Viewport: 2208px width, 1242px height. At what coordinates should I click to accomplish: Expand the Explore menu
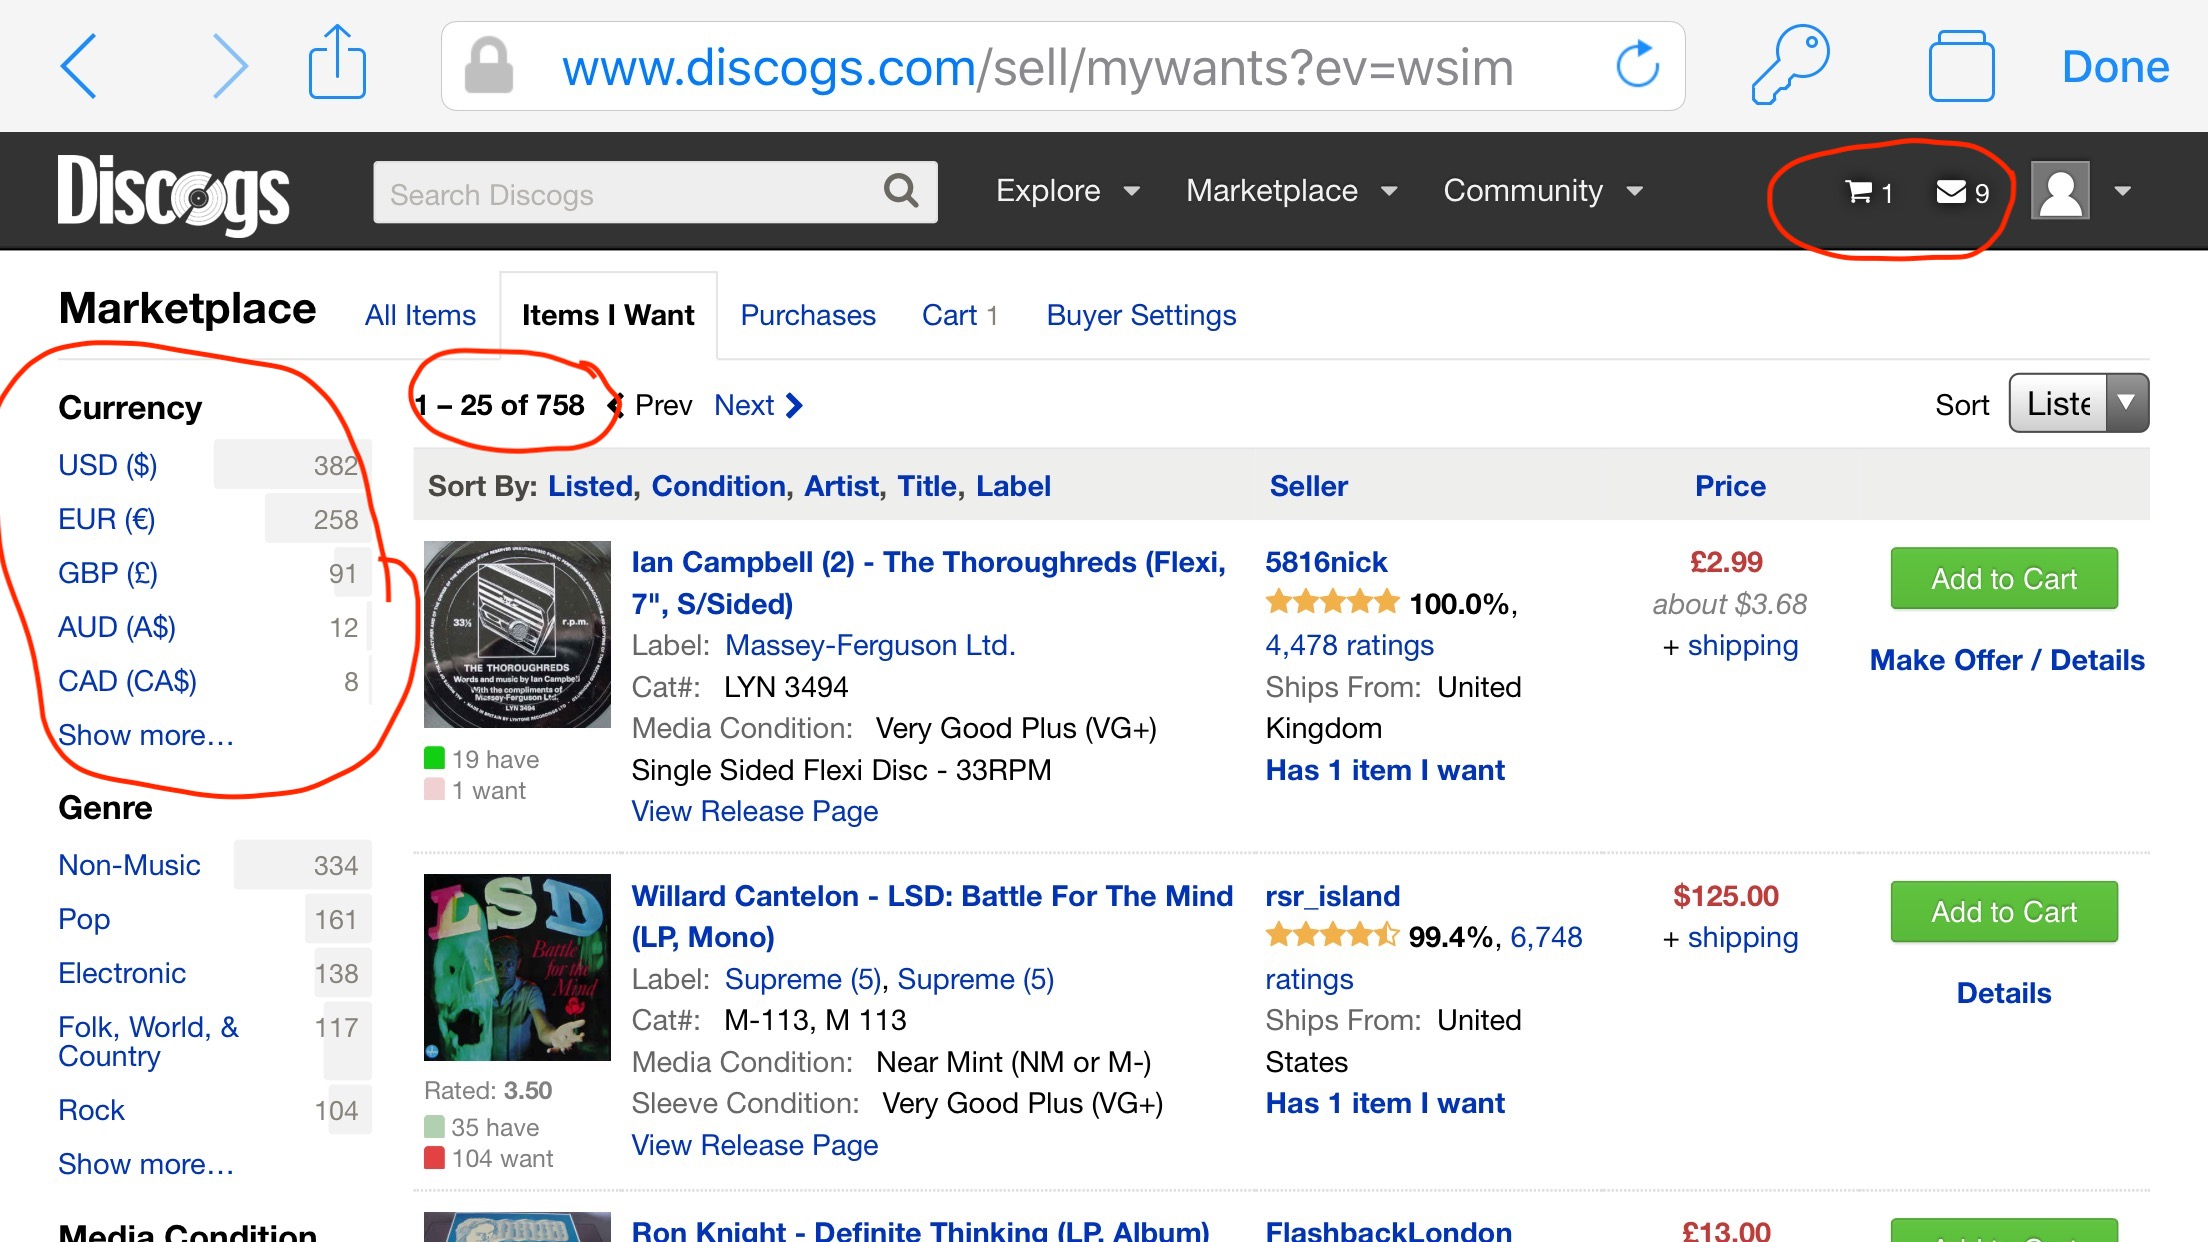click(x=1067, y=191)
